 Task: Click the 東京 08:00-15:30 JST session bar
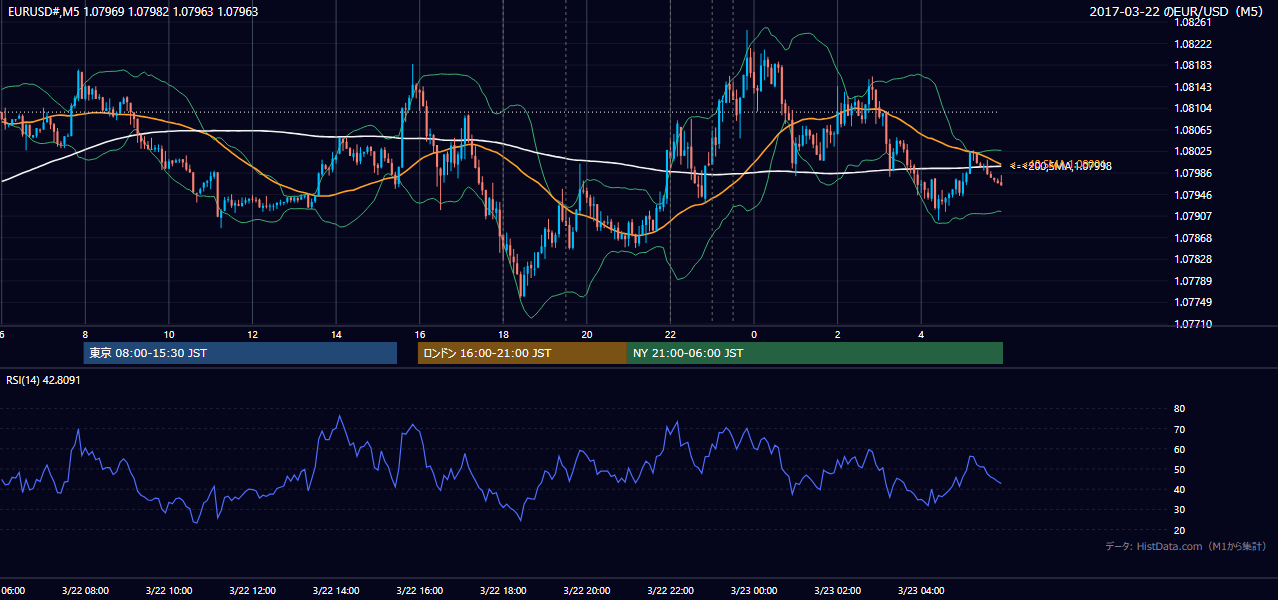(240, 353)
